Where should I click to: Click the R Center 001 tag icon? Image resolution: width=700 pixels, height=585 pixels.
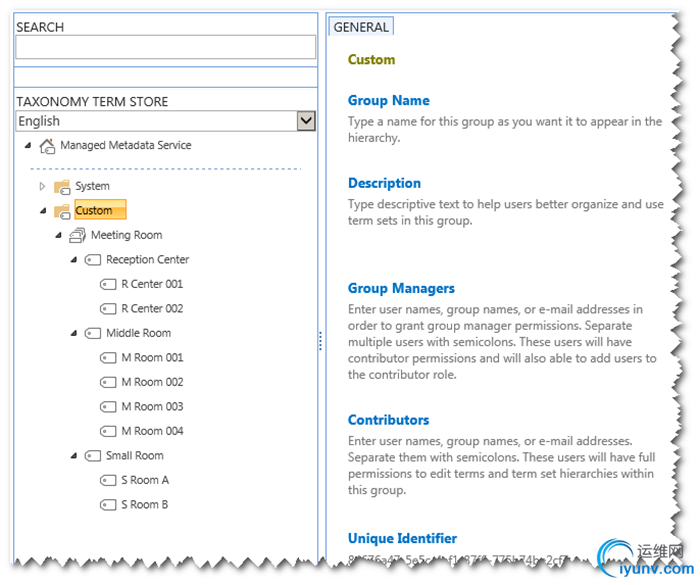(x=108, y=284)
